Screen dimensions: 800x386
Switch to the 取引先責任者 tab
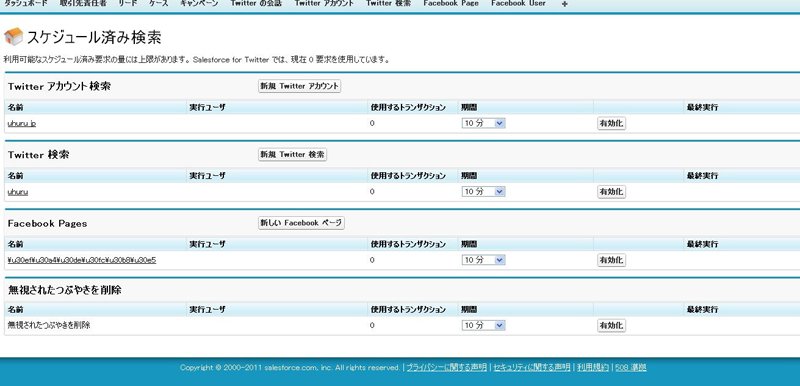83,4
